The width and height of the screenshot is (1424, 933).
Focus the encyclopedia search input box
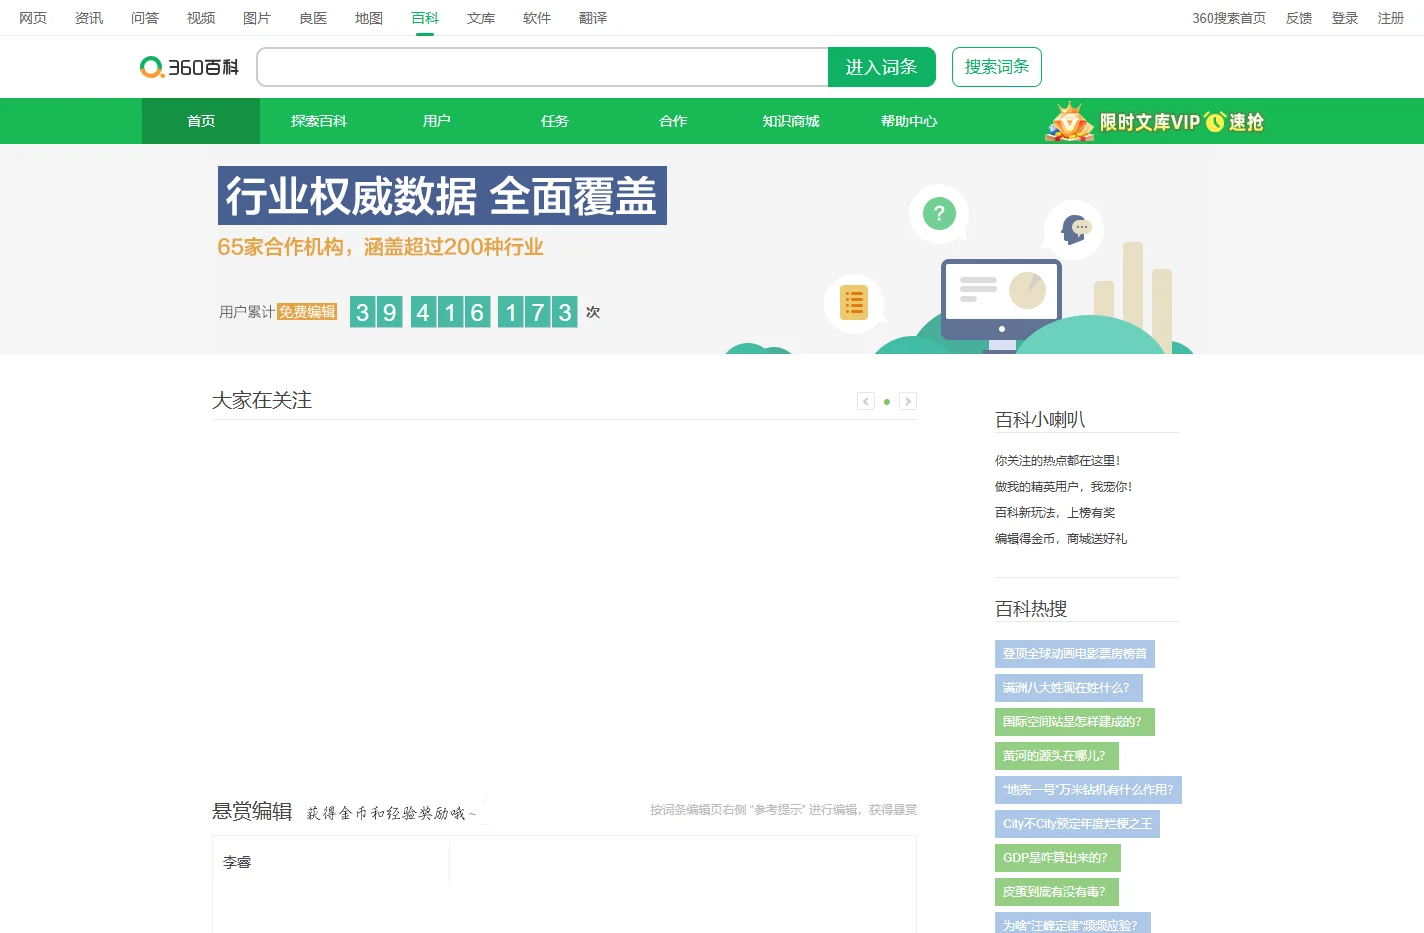point(542,67)
